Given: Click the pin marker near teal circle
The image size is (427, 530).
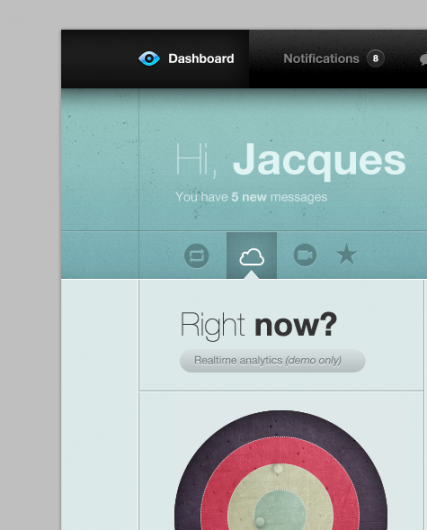Looking at the screenshot, I should (259, 521).
